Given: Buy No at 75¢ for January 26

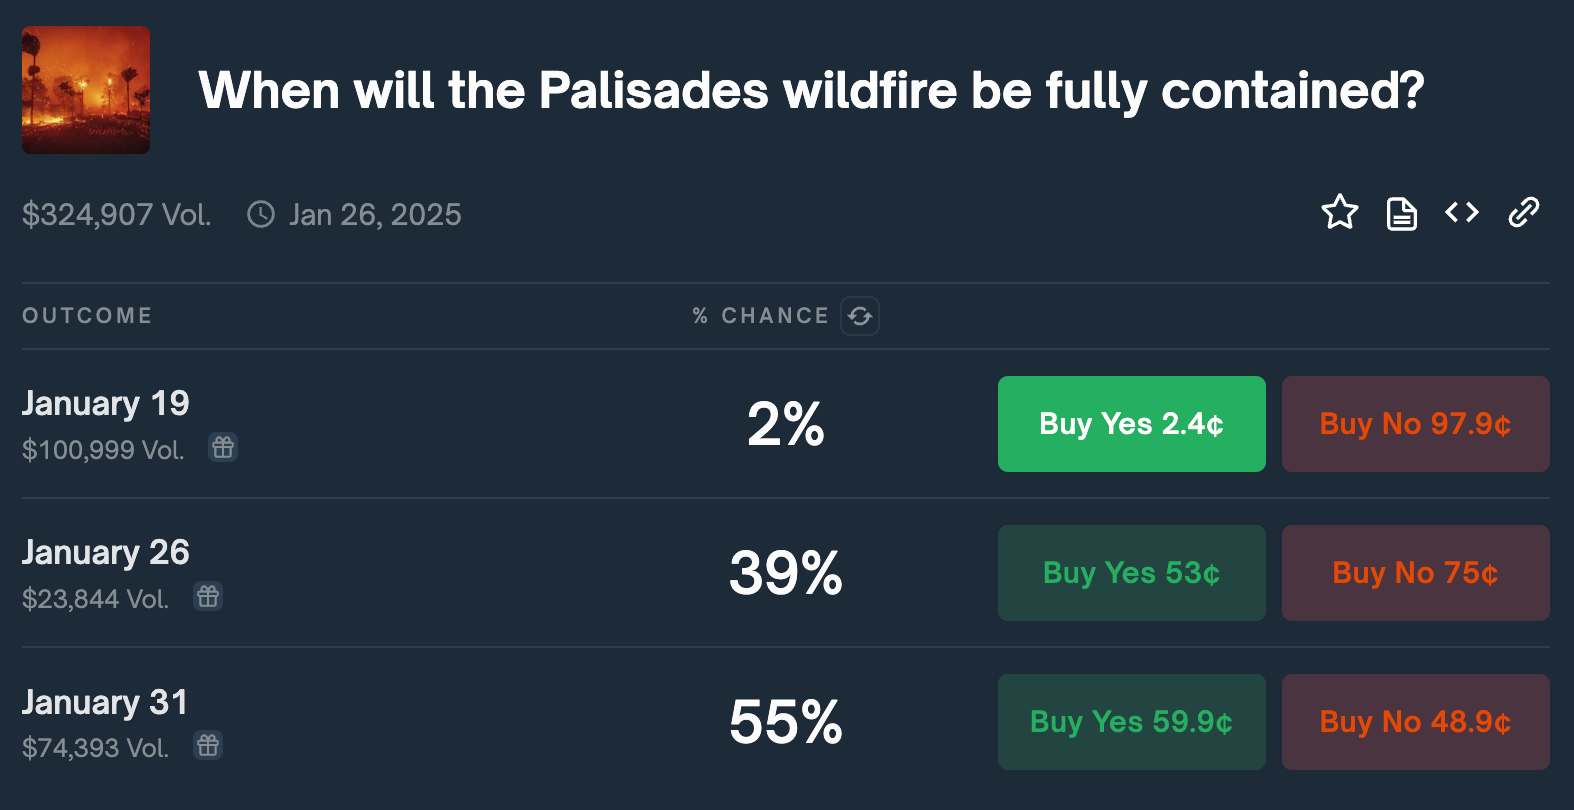Looking at the screenshot, I should [x=1415, y=573].
